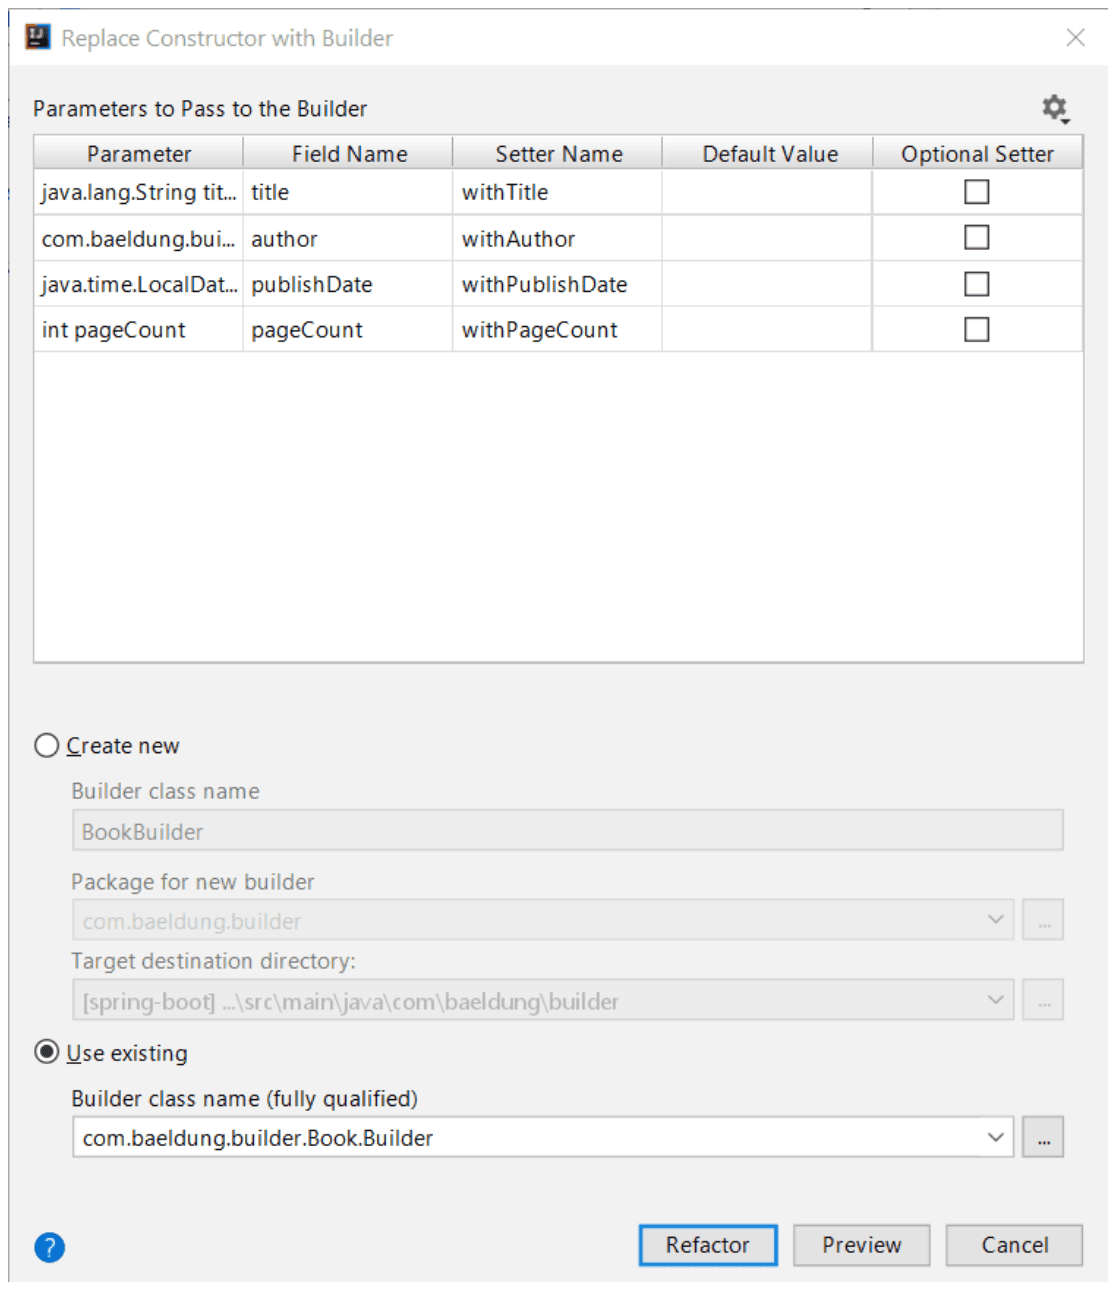Click the Optional Setter column header
The width and height of the screenshot is (1116, 1292).
[x=978, y=153]
